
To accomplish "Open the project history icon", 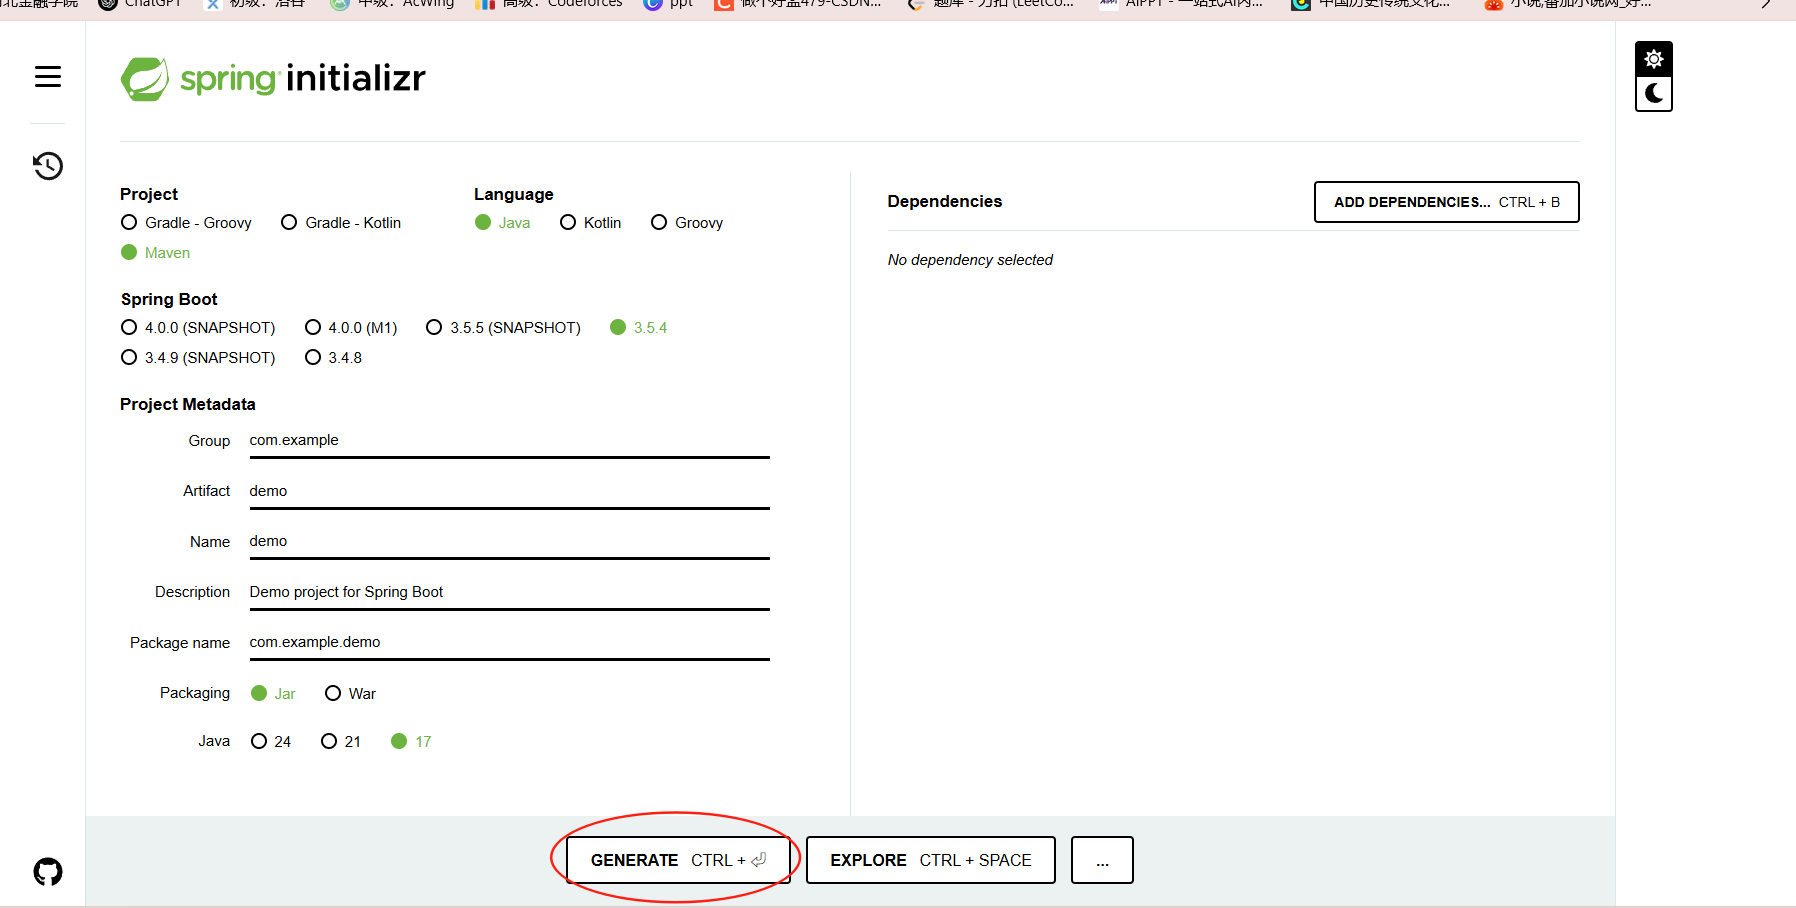I will coord(48,165).
